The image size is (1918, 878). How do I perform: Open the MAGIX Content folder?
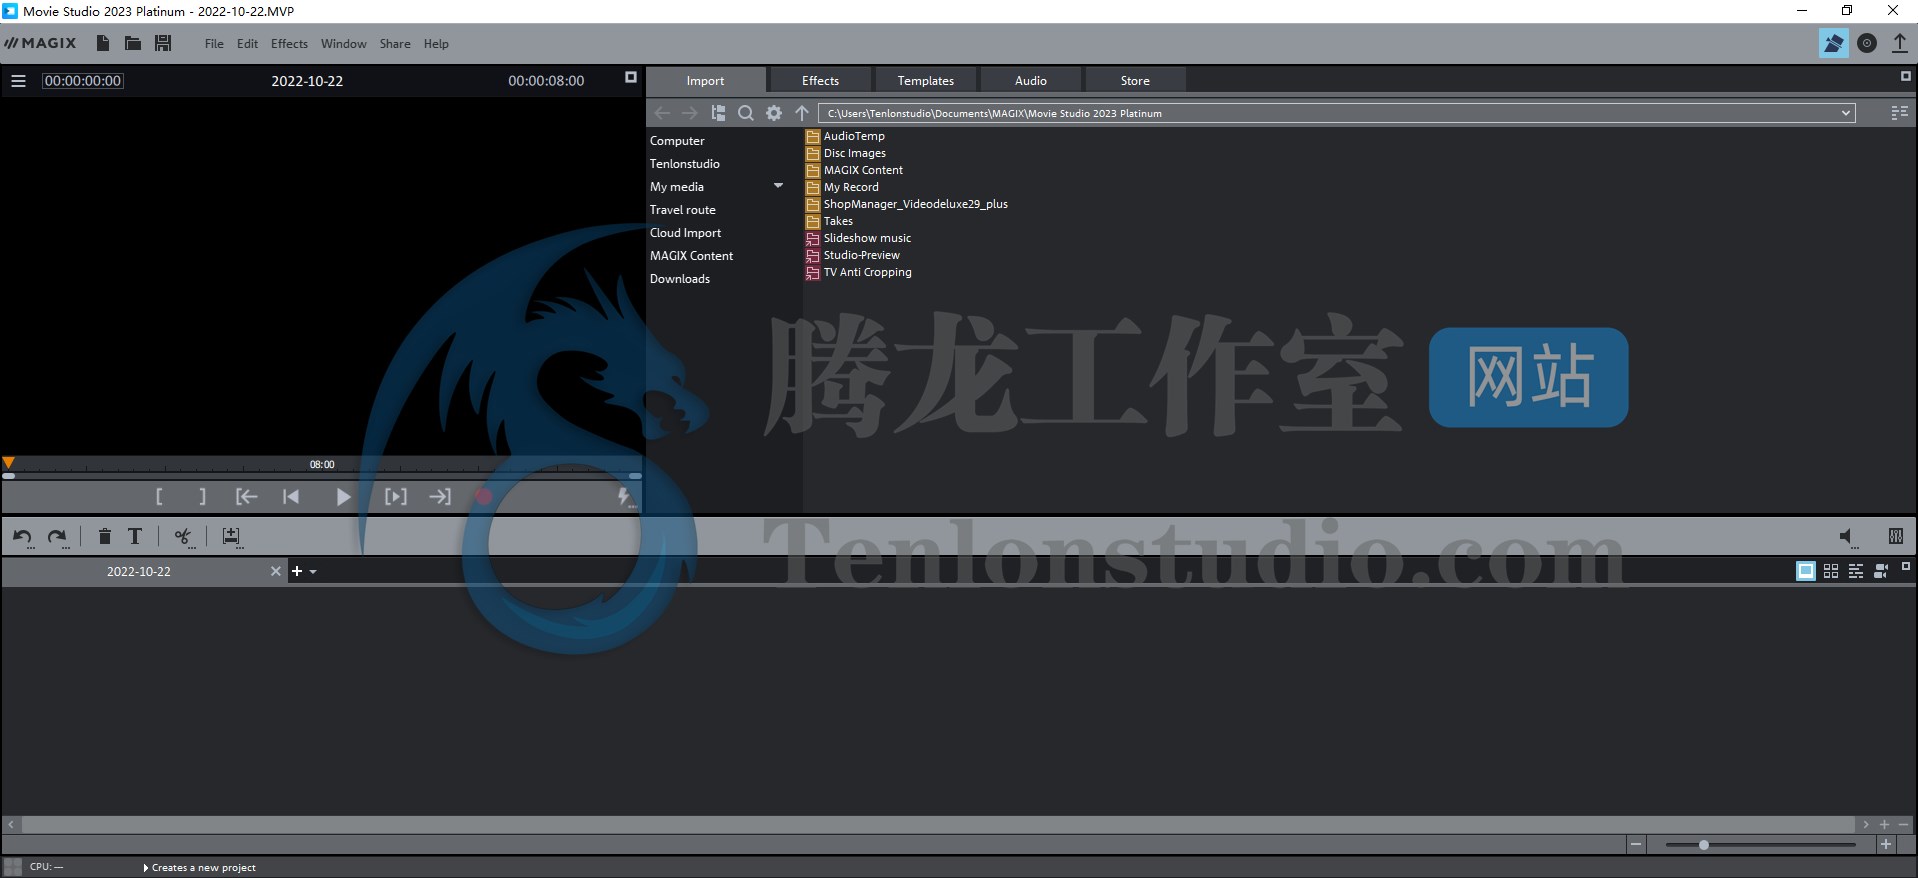point(863,170)
